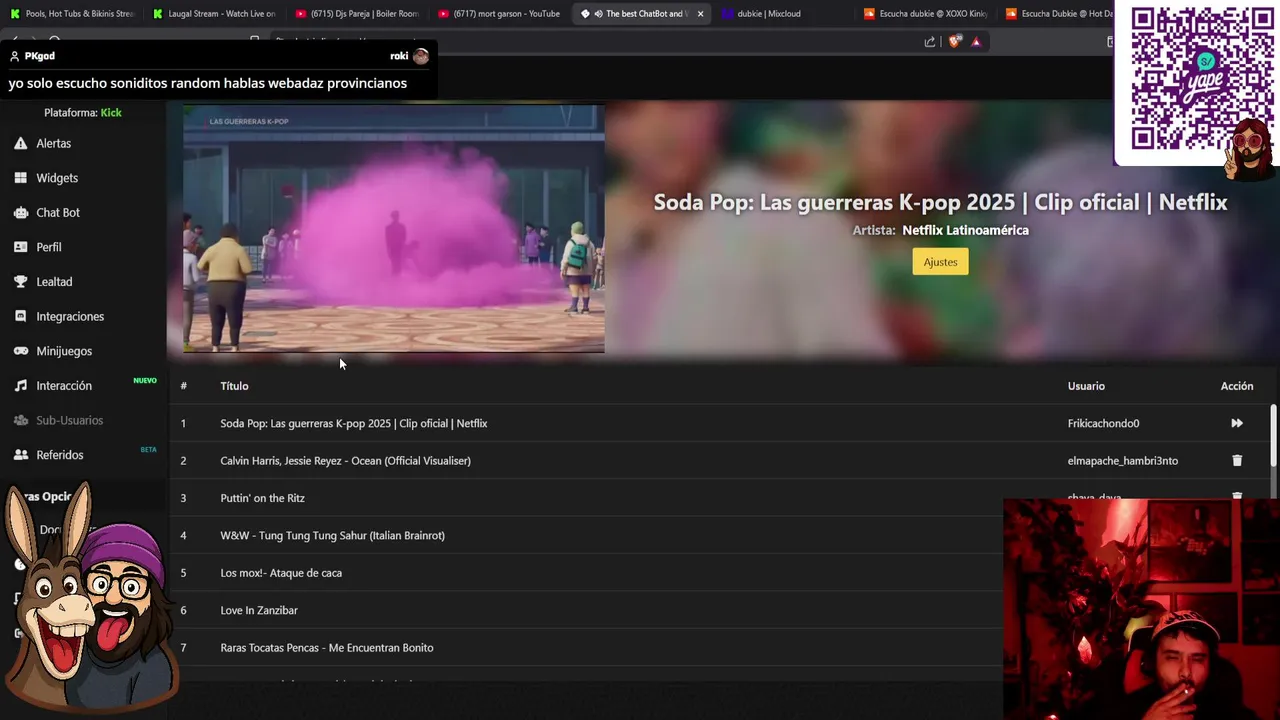Open Lealtad menu item

(x=54, y=282)
